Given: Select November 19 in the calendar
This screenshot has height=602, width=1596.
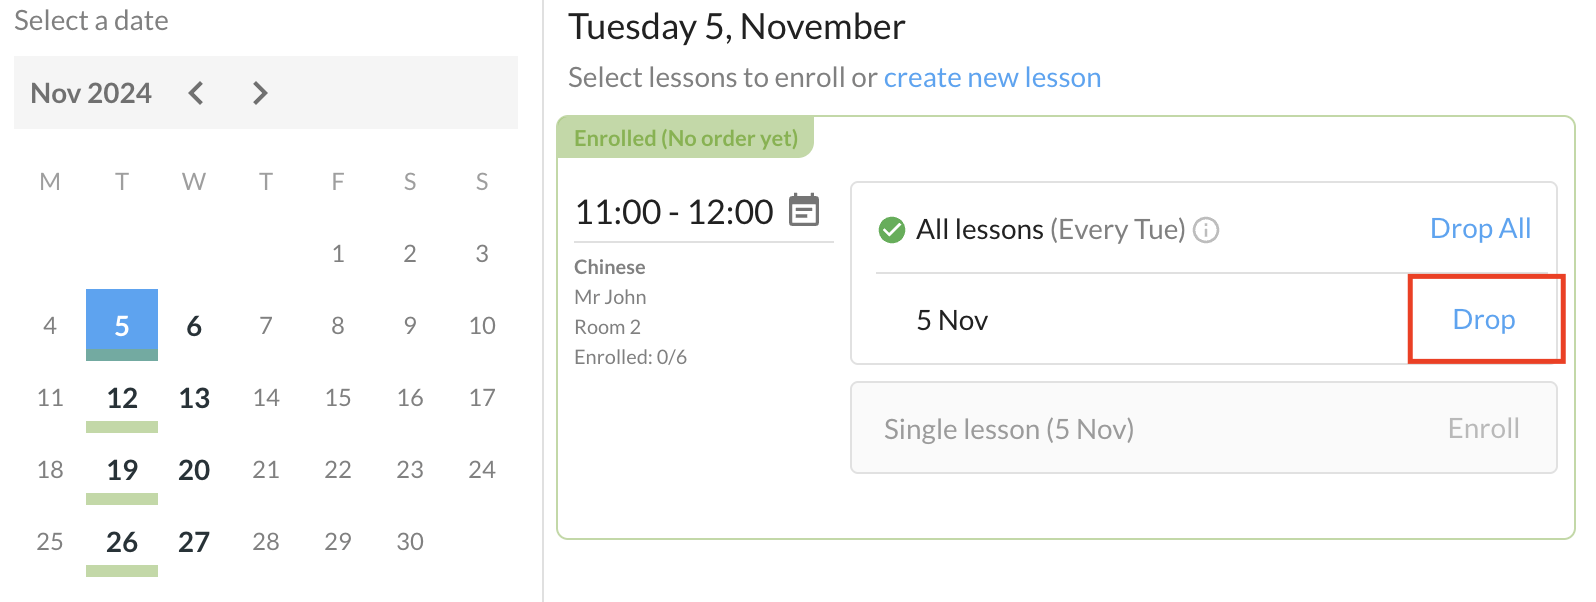Looking at the screenshot, I should 122,470.
